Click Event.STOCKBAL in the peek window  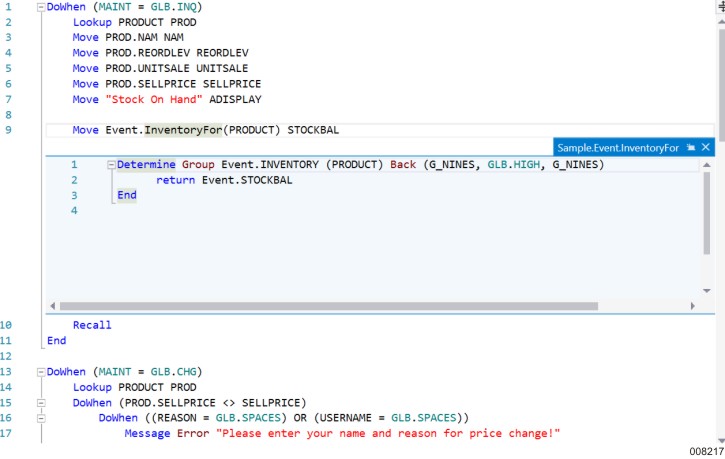(247, 180)
